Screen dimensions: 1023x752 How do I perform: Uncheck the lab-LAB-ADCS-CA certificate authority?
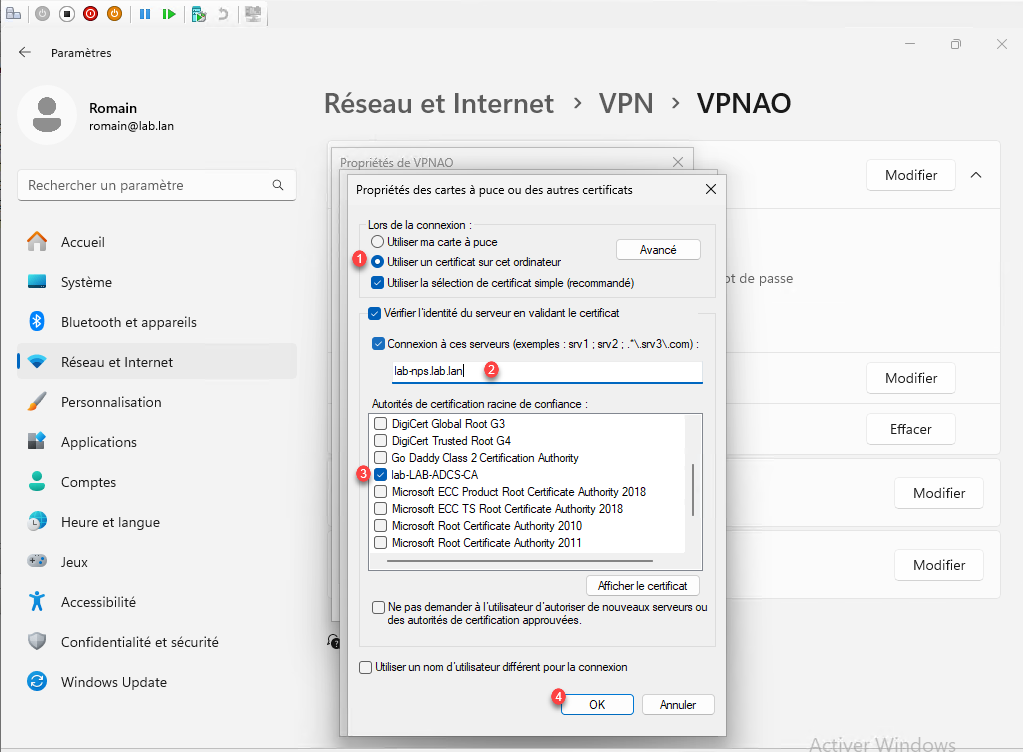(x=380, y=475)
